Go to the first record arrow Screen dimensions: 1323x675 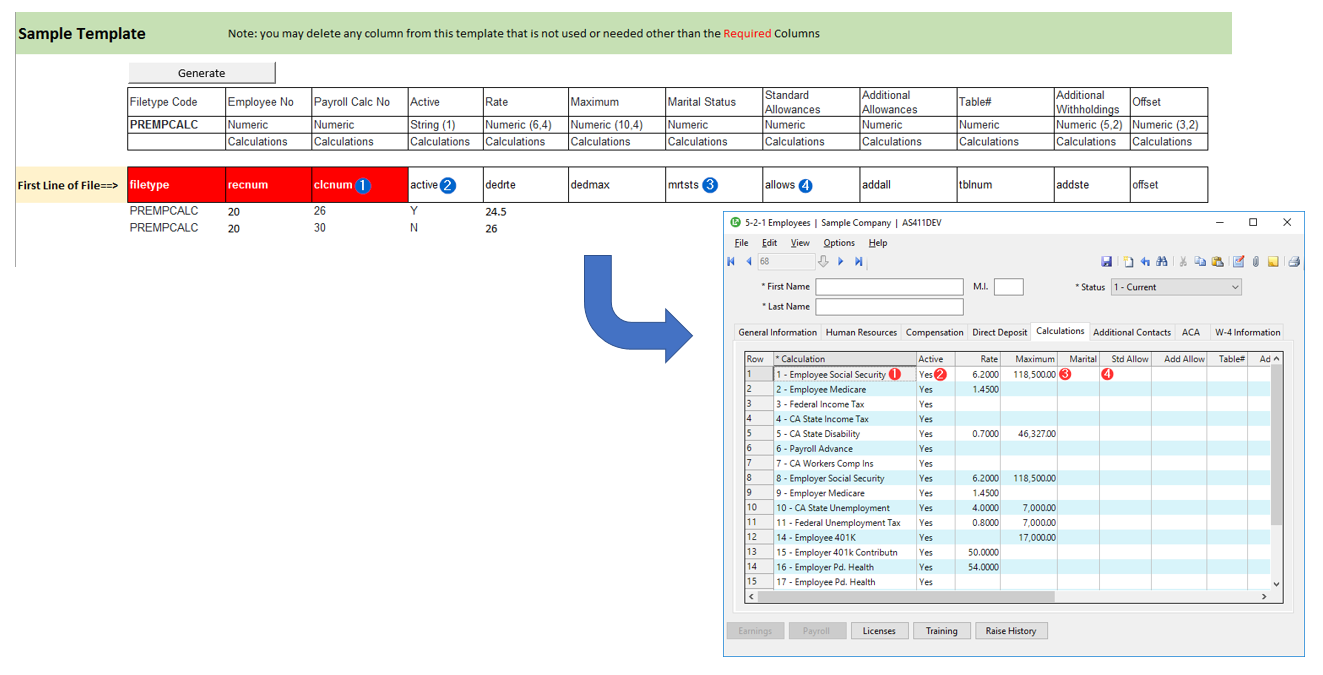pyautogui.click(x=733, y=262)
